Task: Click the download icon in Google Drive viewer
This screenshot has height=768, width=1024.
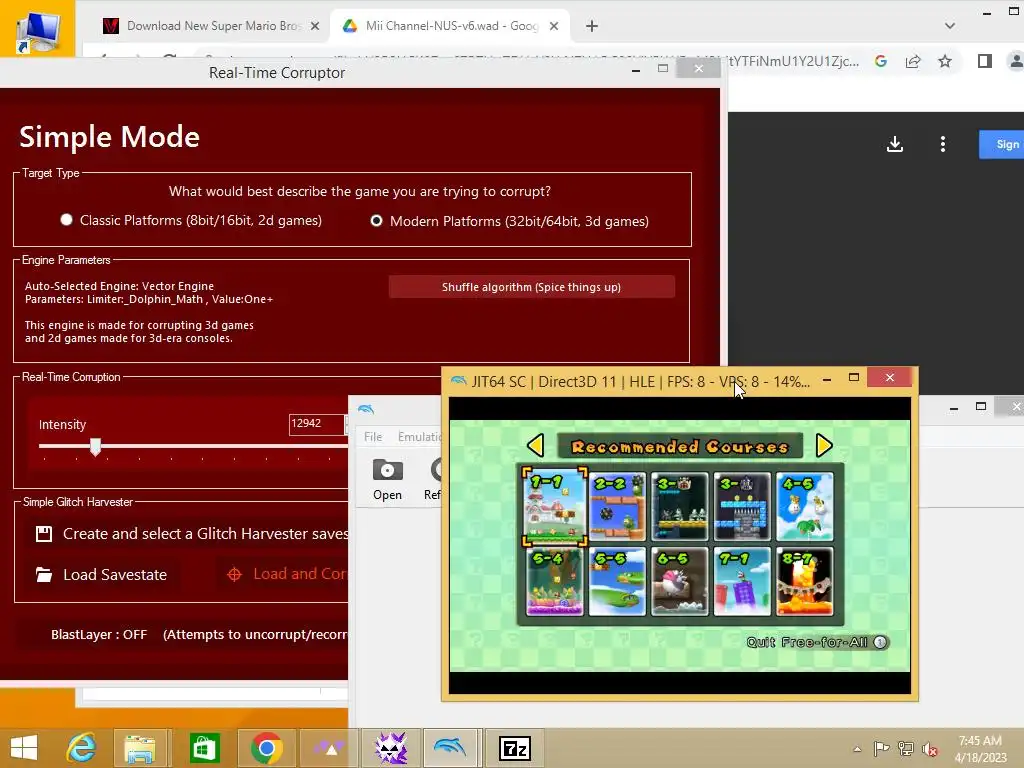Action: click(895, 144)
